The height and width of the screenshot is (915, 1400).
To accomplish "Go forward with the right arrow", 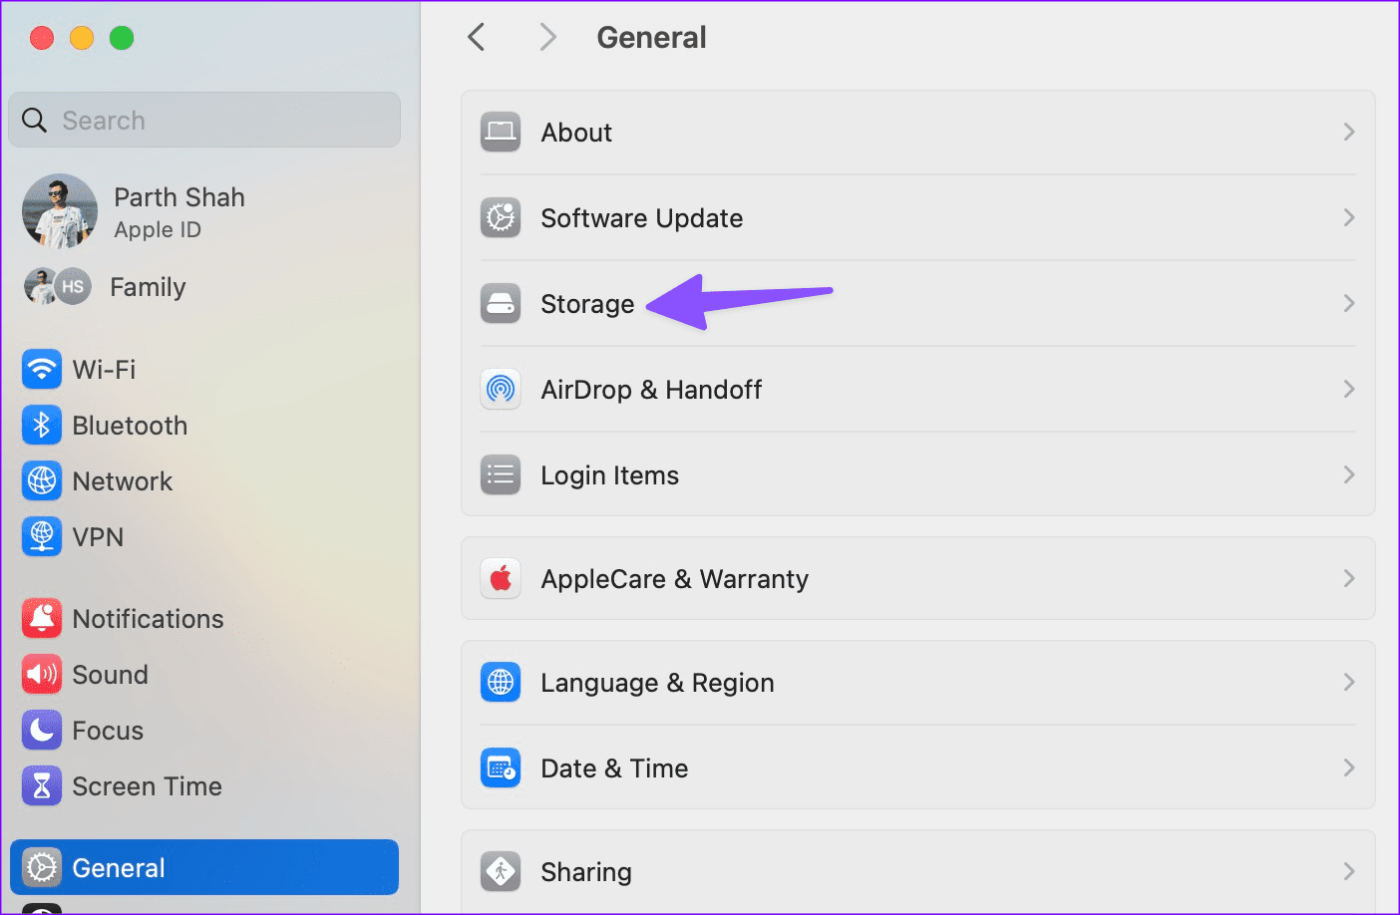I will 547,38.
